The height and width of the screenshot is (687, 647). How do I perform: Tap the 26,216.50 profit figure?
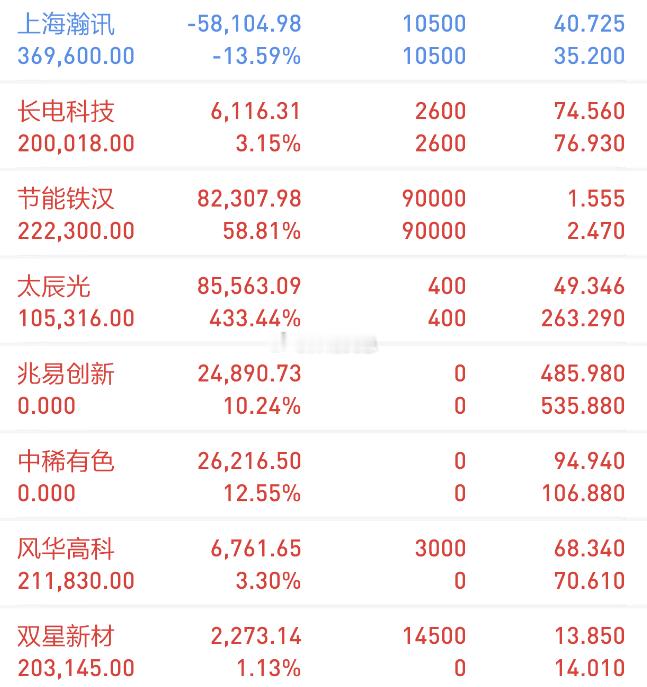pos(249,461)
